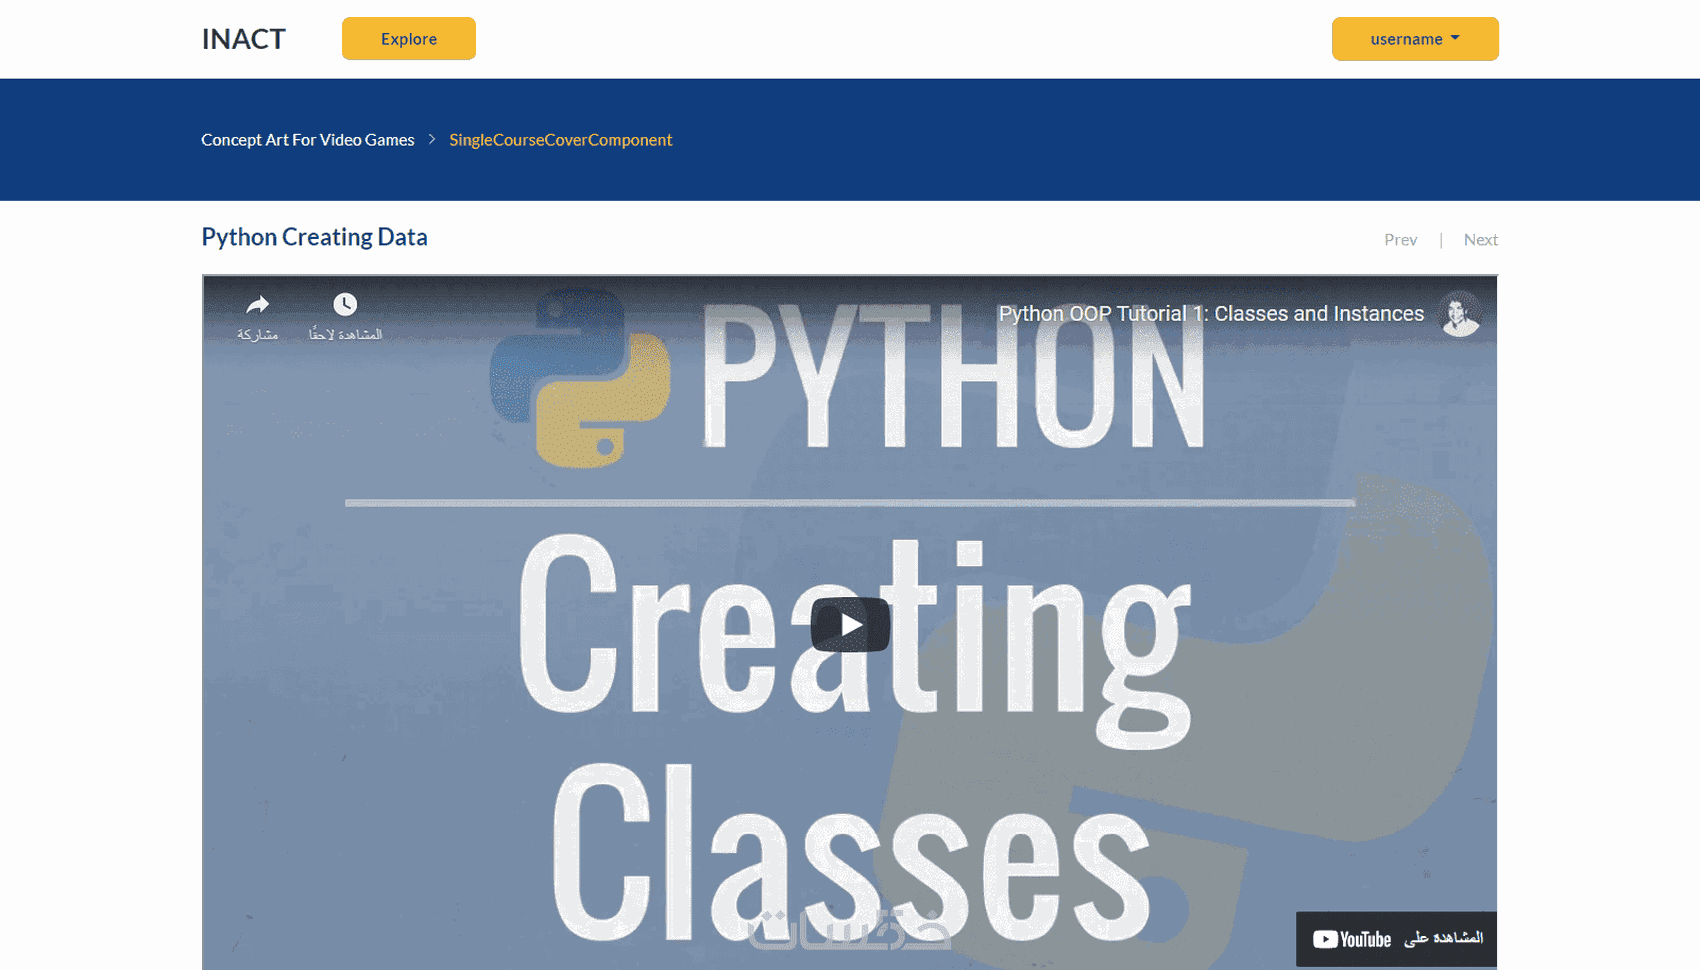This screenshot has height=970, width=1700.
Task: Click the SingleCourseCoverComponent breadcrumb link
Action: (x=561, y=140)
